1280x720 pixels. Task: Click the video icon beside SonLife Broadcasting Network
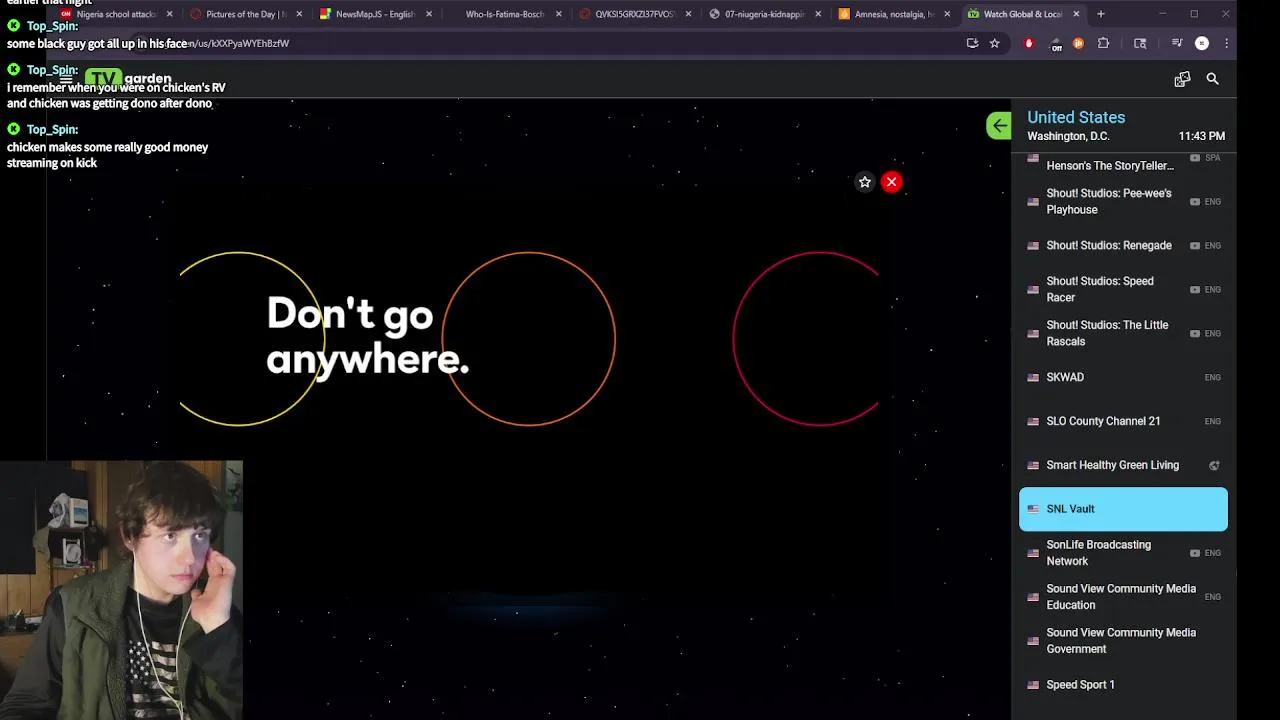click(x=1195, y=553)
